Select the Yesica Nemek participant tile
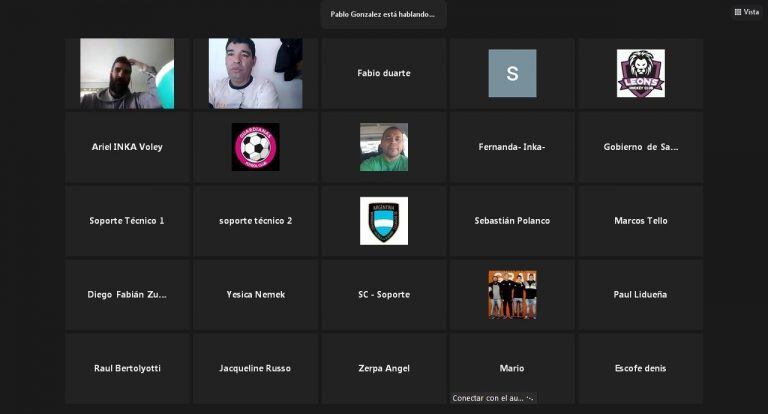The height and width of the screenshot is (414, 768). coord(255,295)
